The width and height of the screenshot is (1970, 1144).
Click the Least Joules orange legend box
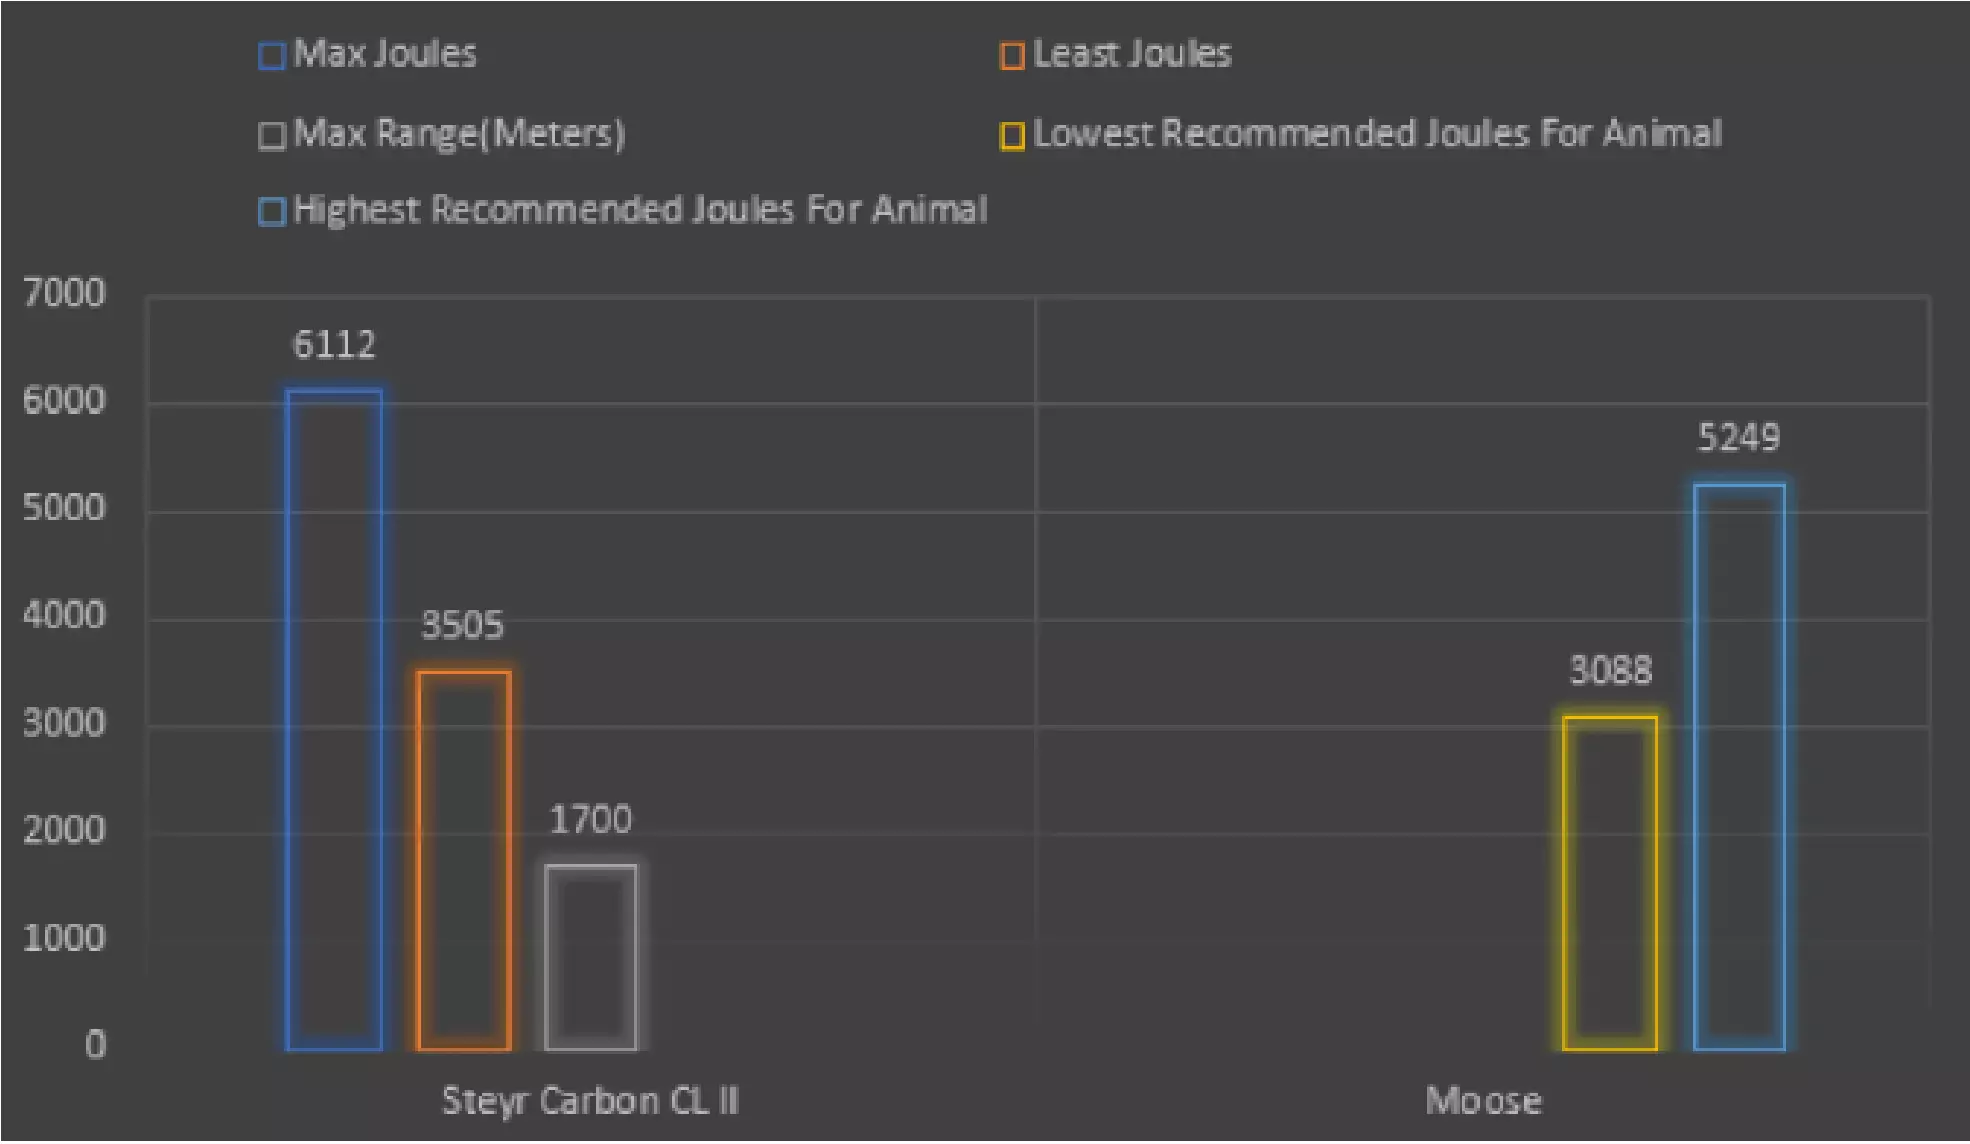pos(1012,56)
